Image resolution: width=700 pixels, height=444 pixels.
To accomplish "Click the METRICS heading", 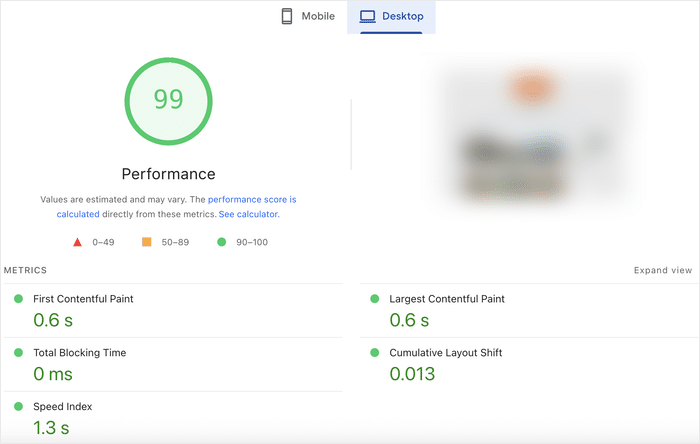I will 25,270.
